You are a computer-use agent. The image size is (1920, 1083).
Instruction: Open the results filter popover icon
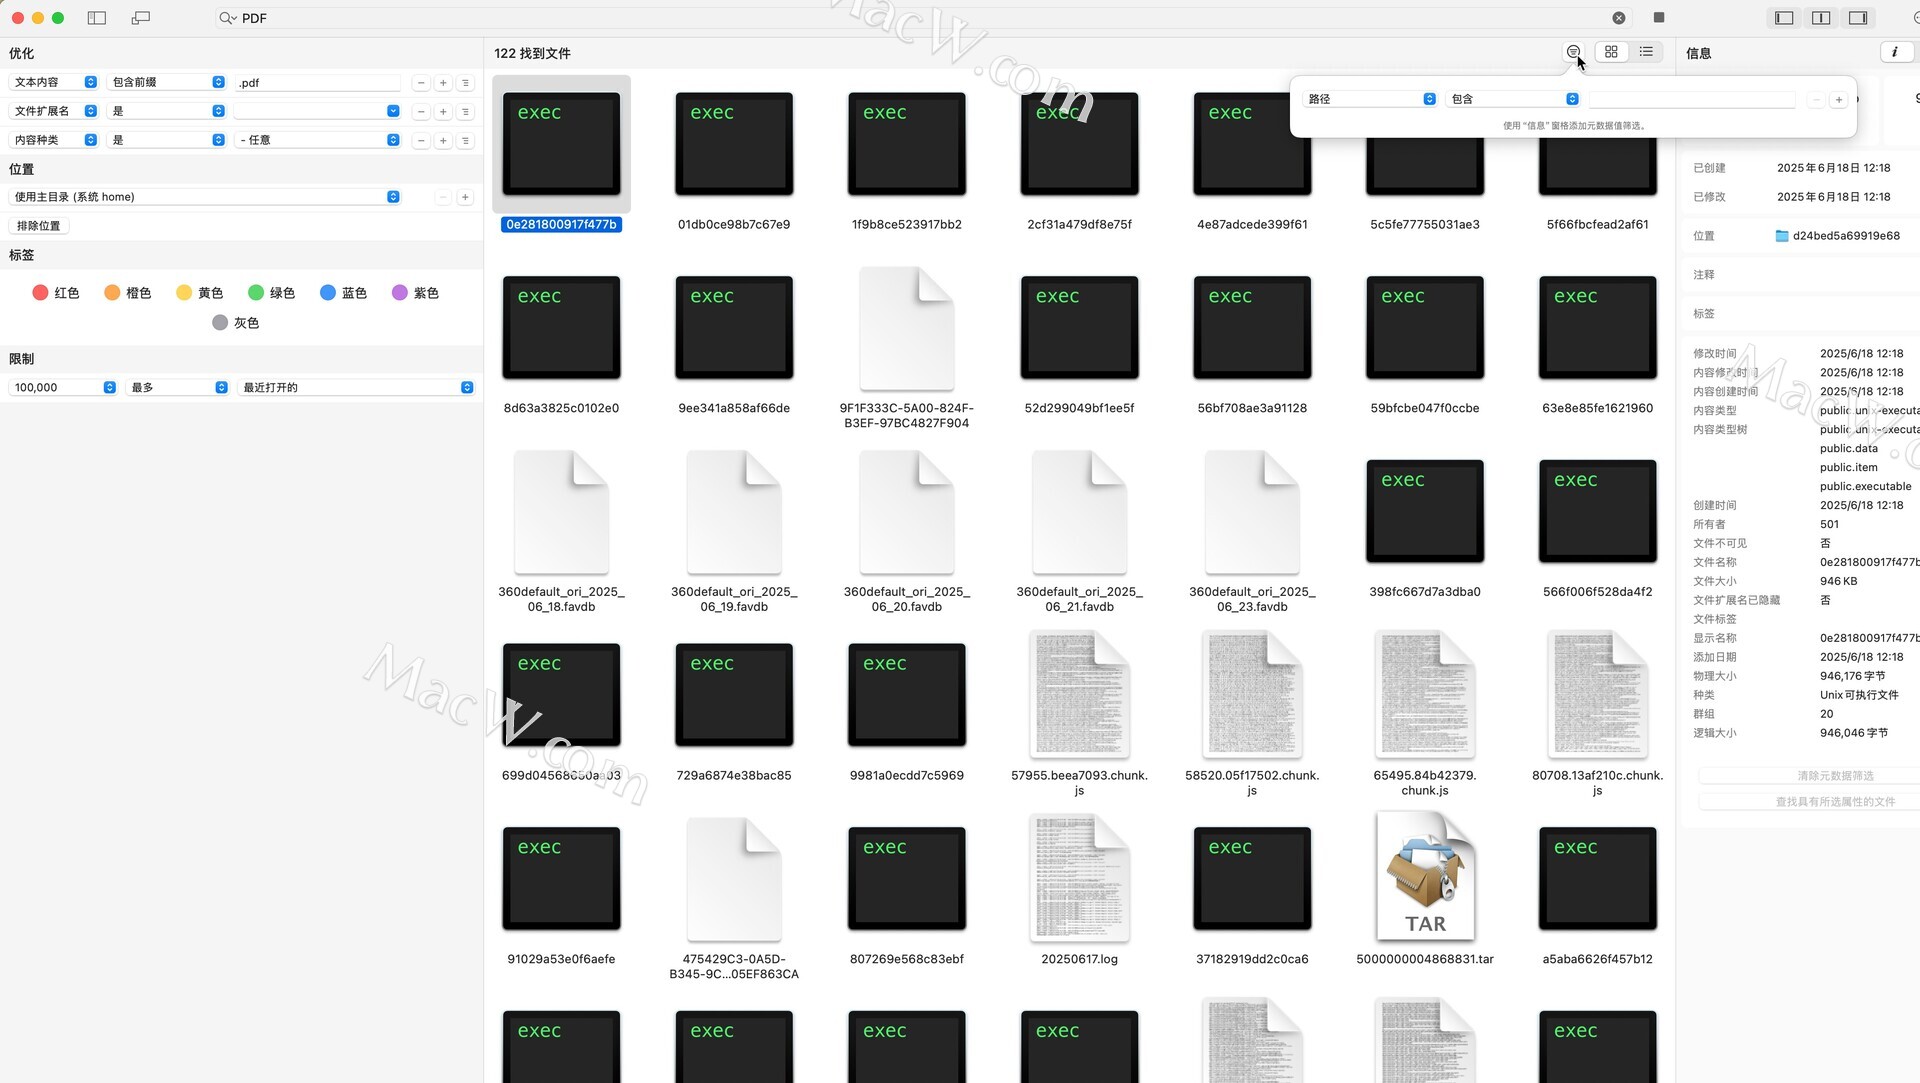(1573, 52)
